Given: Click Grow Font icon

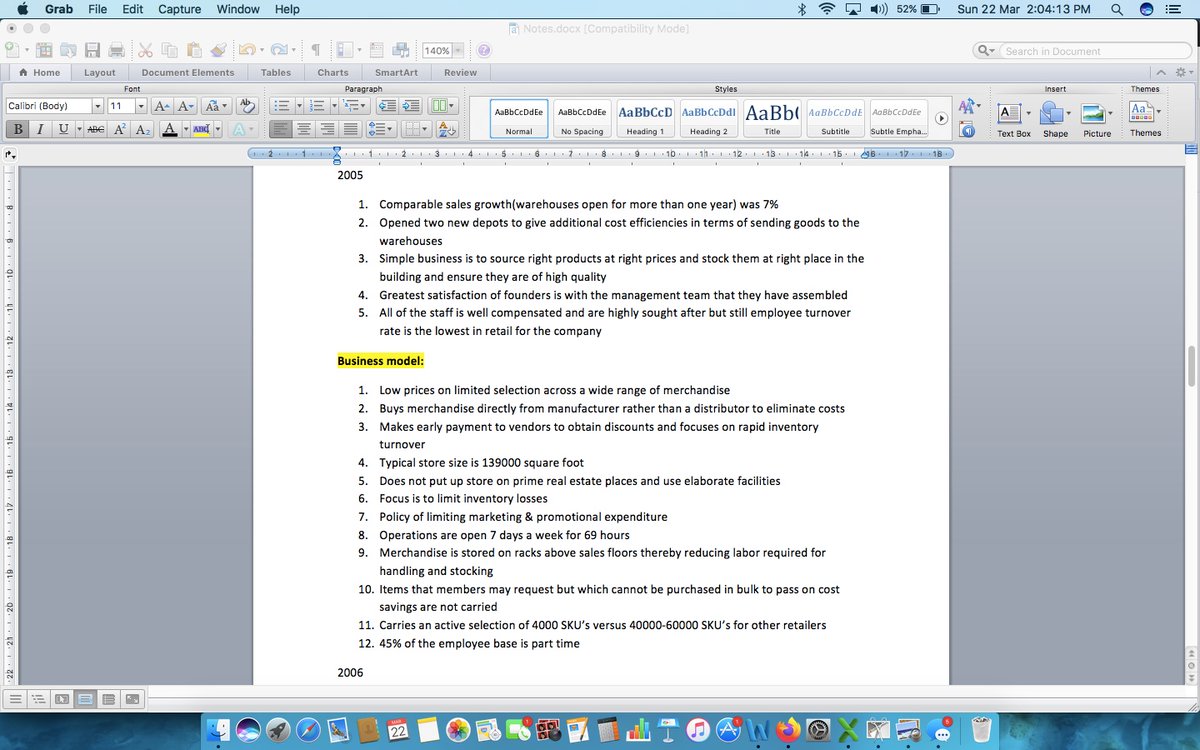Looking at the screenshot, I should click(162, 106).
